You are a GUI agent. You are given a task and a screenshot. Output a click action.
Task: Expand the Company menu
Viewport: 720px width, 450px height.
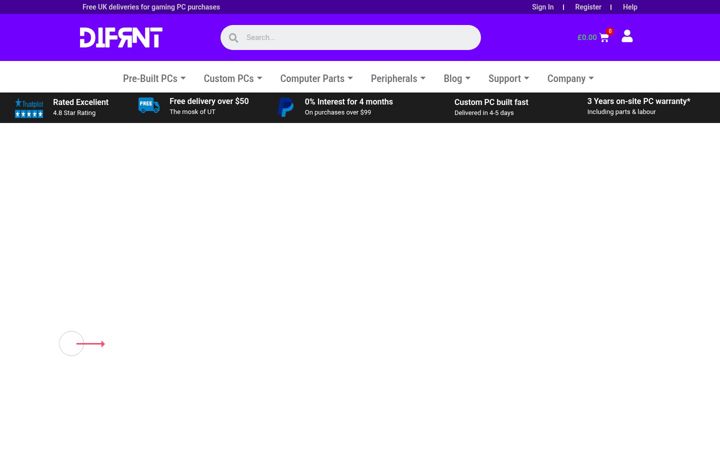(570, 79)
